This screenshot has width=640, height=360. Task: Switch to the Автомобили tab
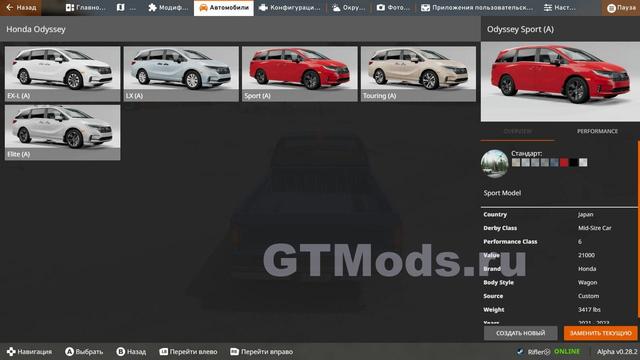click(x=224, y=8)
